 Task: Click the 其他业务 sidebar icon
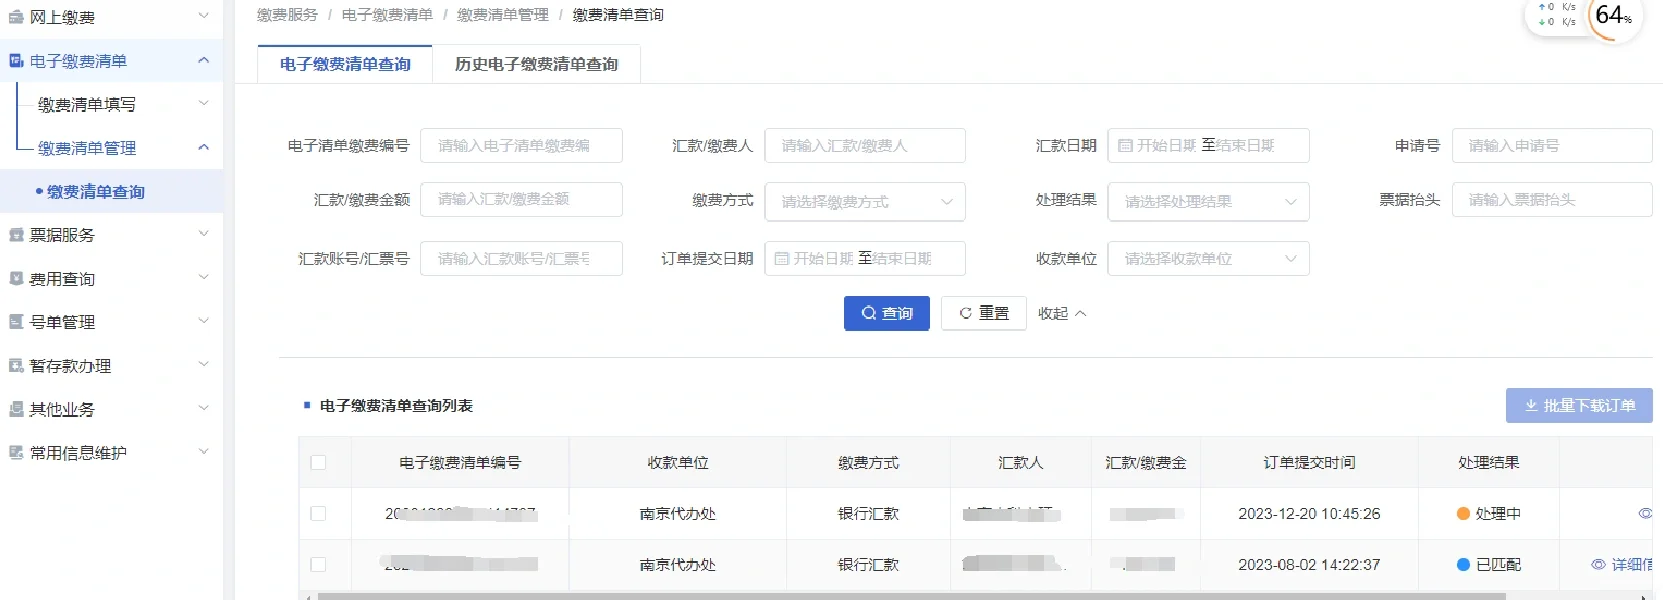(x=16, y=409)
